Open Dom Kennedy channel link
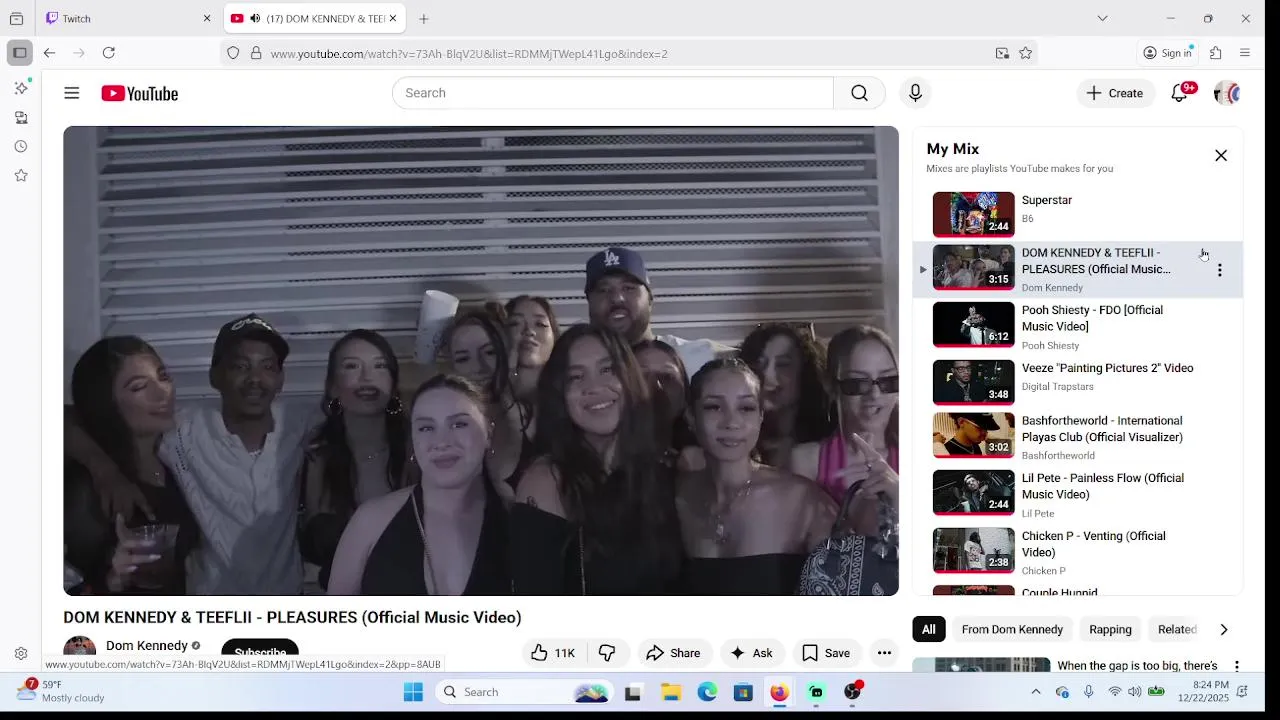 [147, 646]
